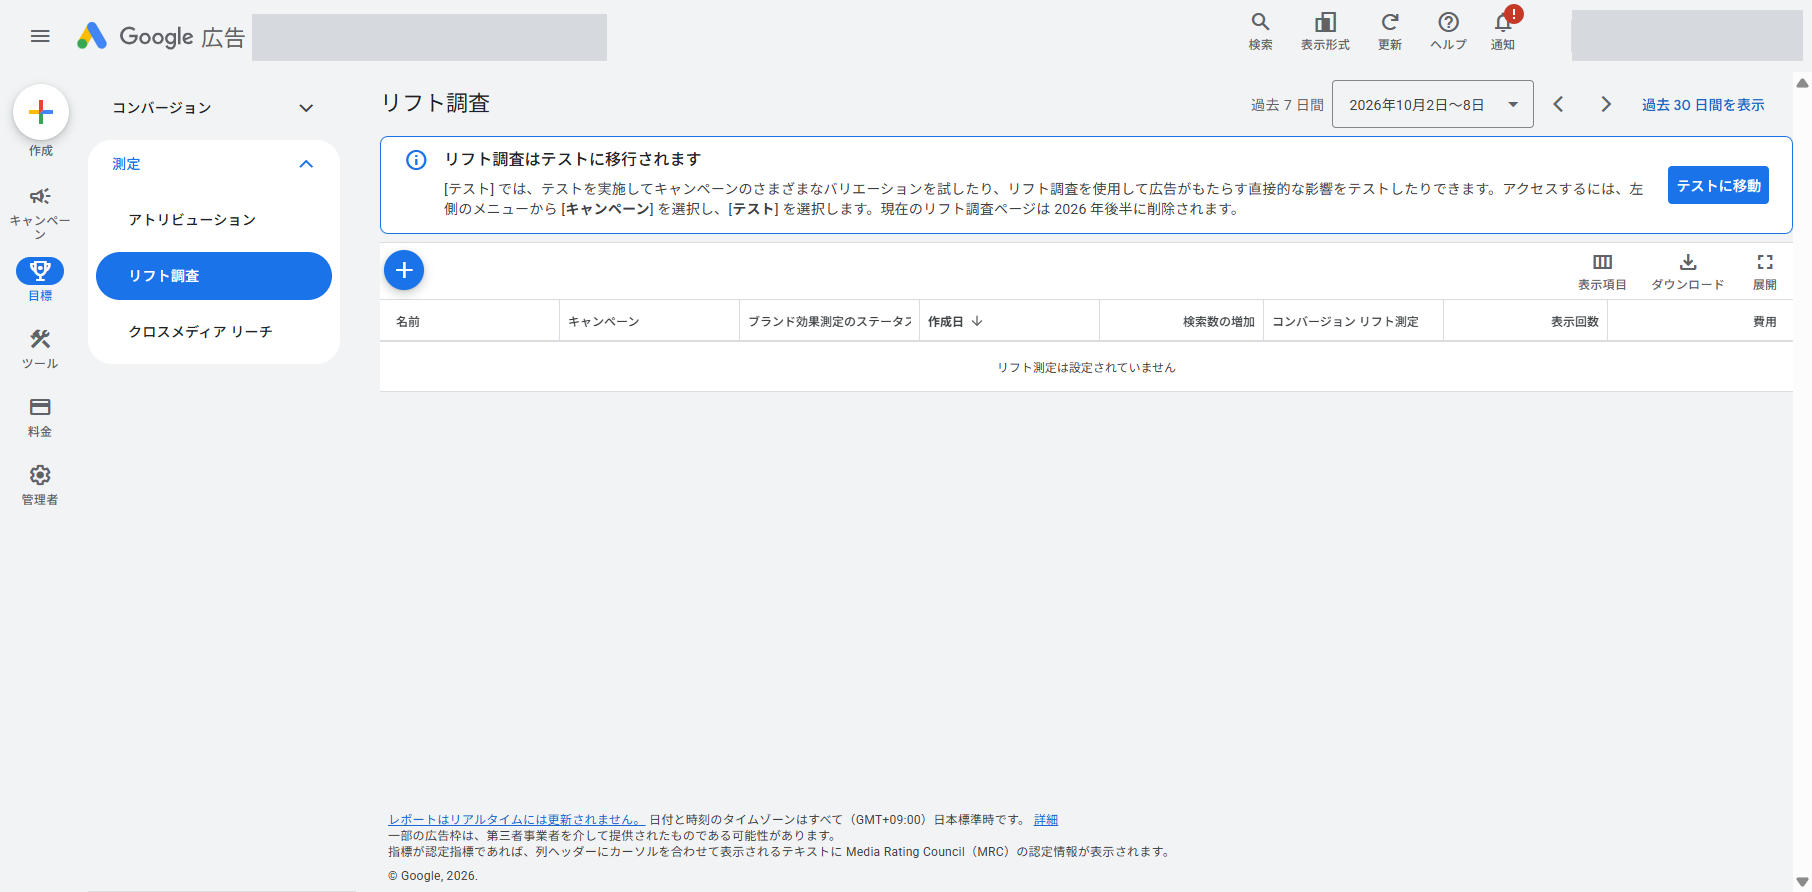Download the table via ダウンロード
1812x892 pixels.
coord(1688,271)
